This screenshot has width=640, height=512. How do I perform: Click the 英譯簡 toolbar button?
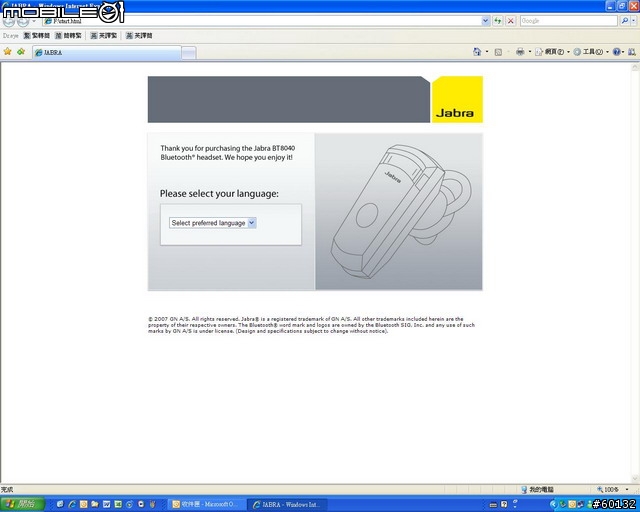tap(139, 36)
